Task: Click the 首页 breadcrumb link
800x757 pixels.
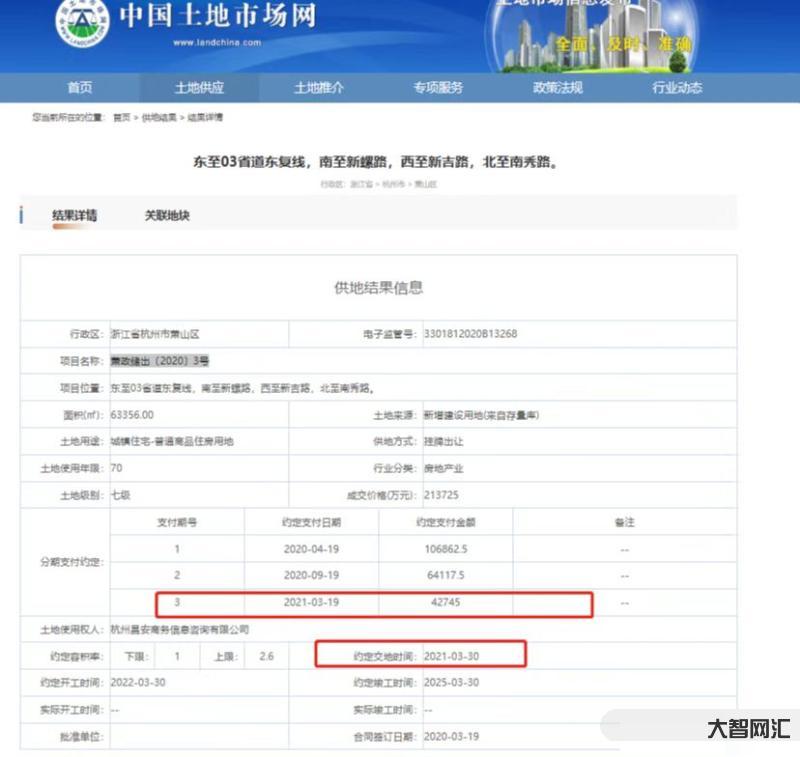Action: (121, 117)
